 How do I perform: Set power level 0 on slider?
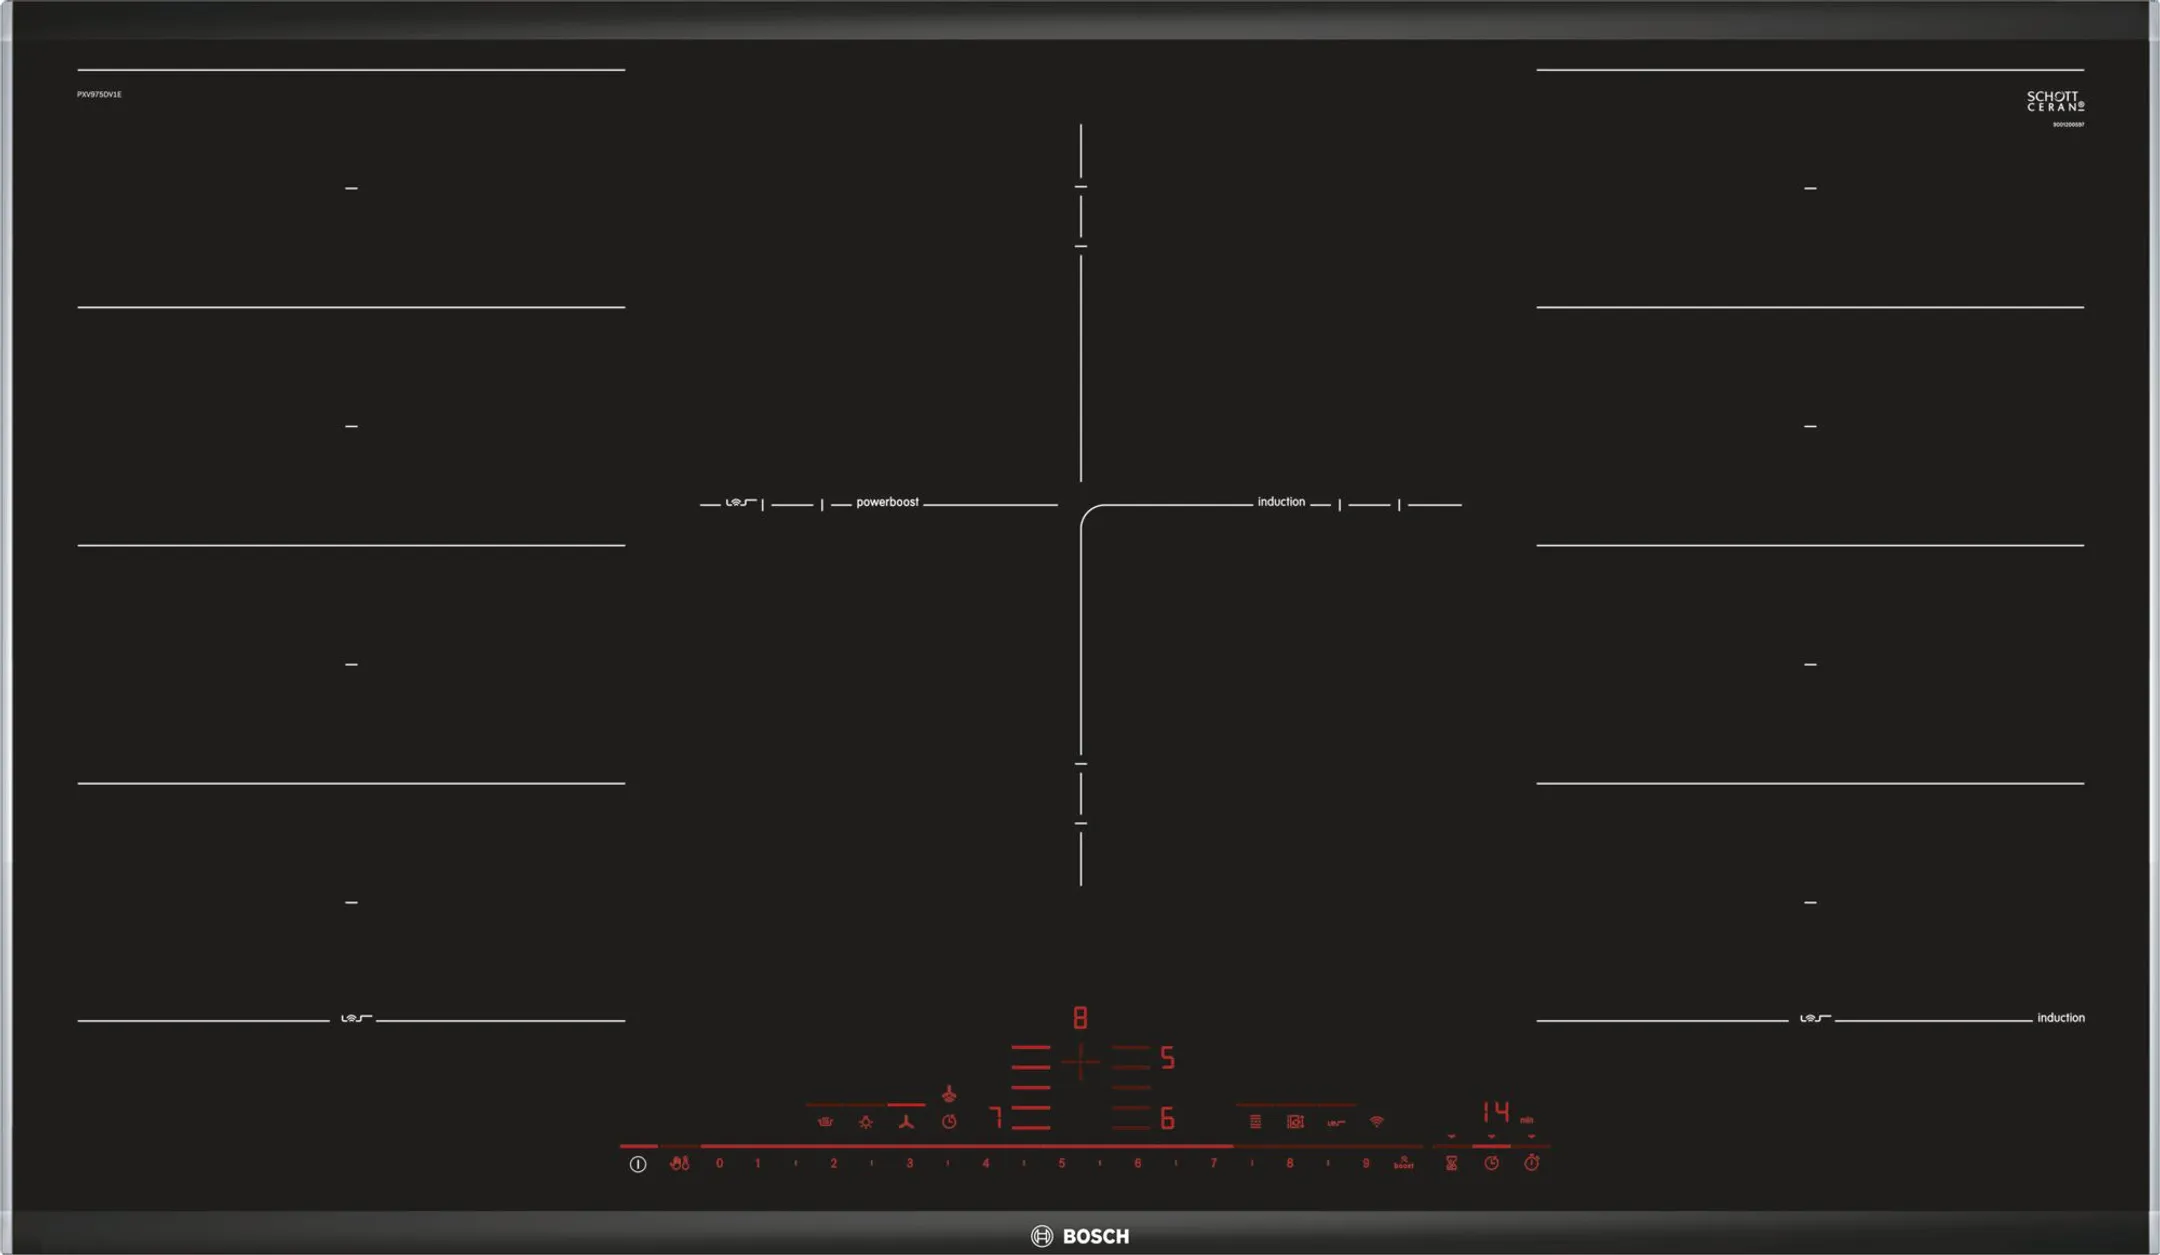pos(719,1163)
